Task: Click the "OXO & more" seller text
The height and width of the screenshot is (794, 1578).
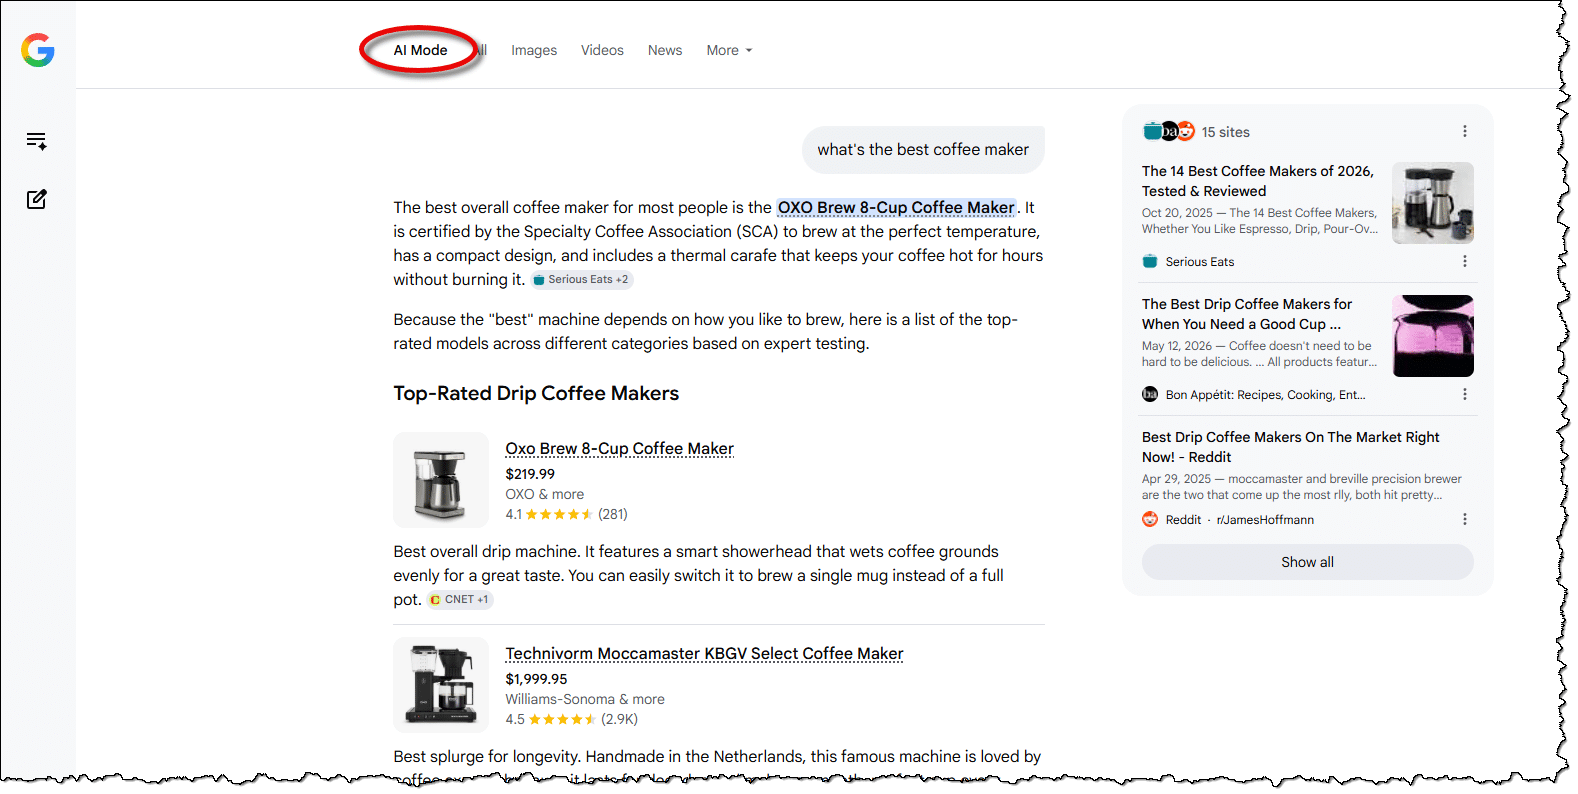Action: click(545, 494)
